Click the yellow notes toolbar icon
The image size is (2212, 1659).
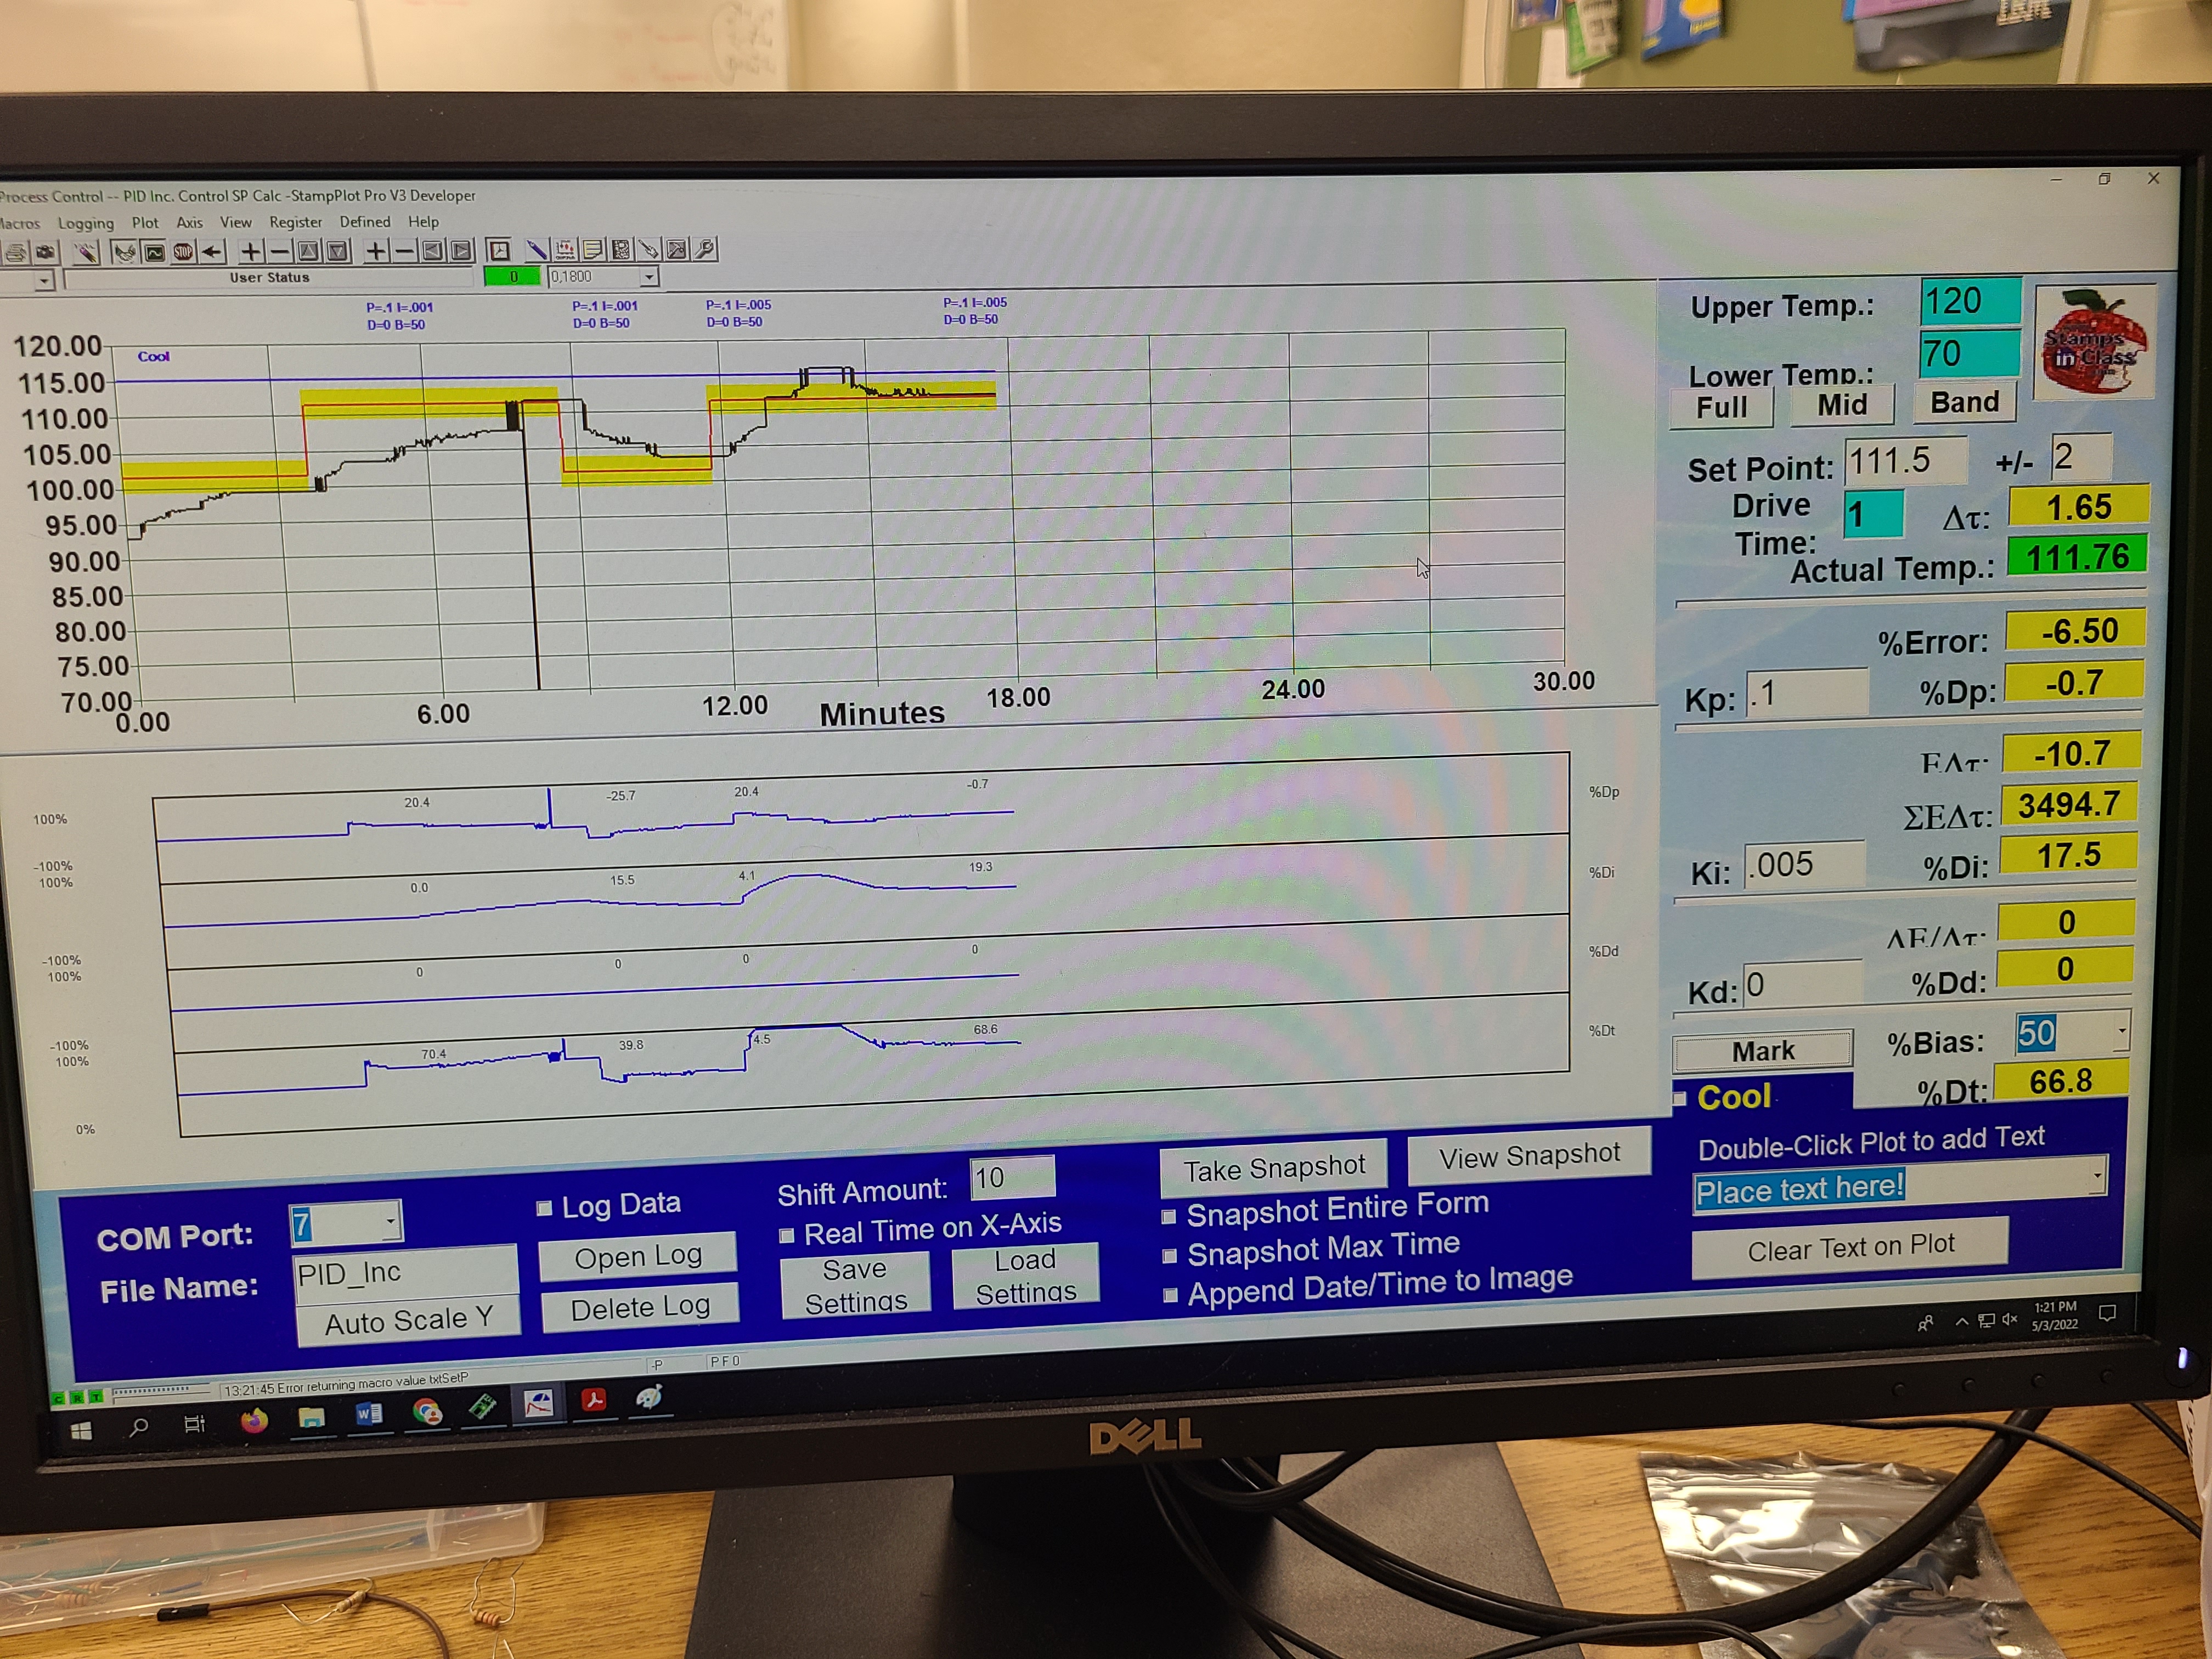tap(592, 249)
